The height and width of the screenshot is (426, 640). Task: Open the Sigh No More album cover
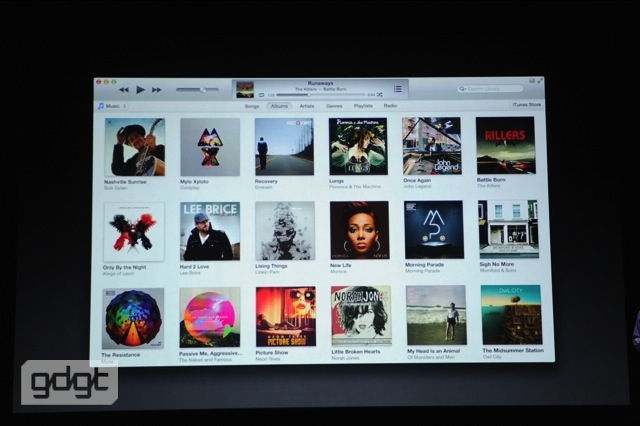pyautogui.click(x=509, y=229)
